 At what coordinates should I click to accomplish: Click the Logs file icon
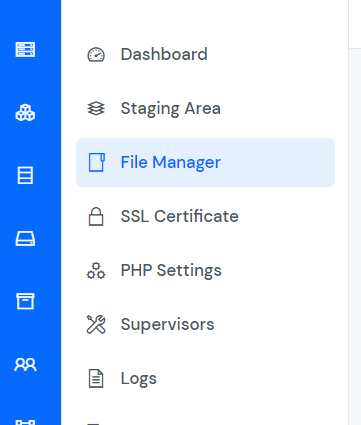[96, 378]
